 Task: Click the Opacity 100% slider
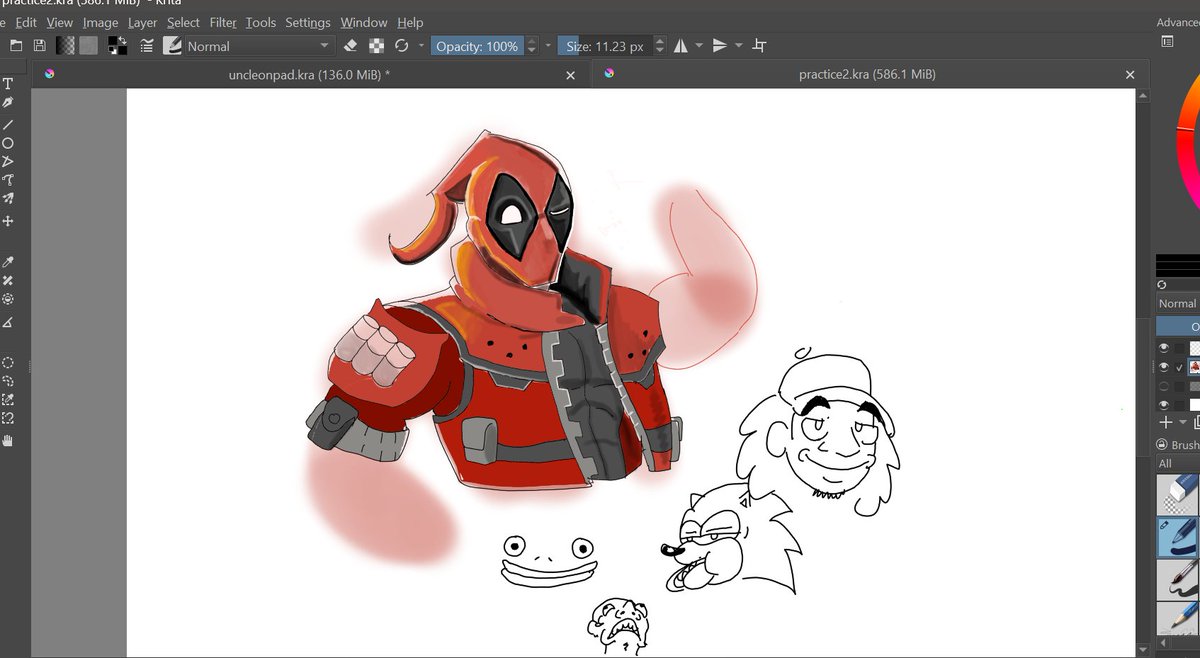(x=477, y=46)
